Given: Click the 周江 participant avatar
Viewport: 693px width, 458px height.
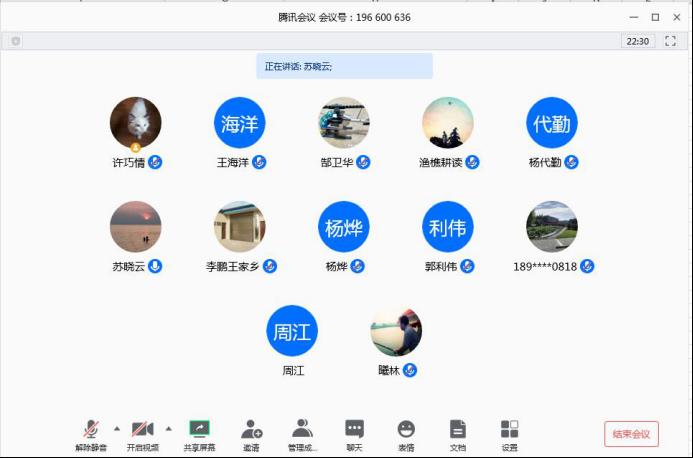Looking at the screenshot, I should click(291, 331).
